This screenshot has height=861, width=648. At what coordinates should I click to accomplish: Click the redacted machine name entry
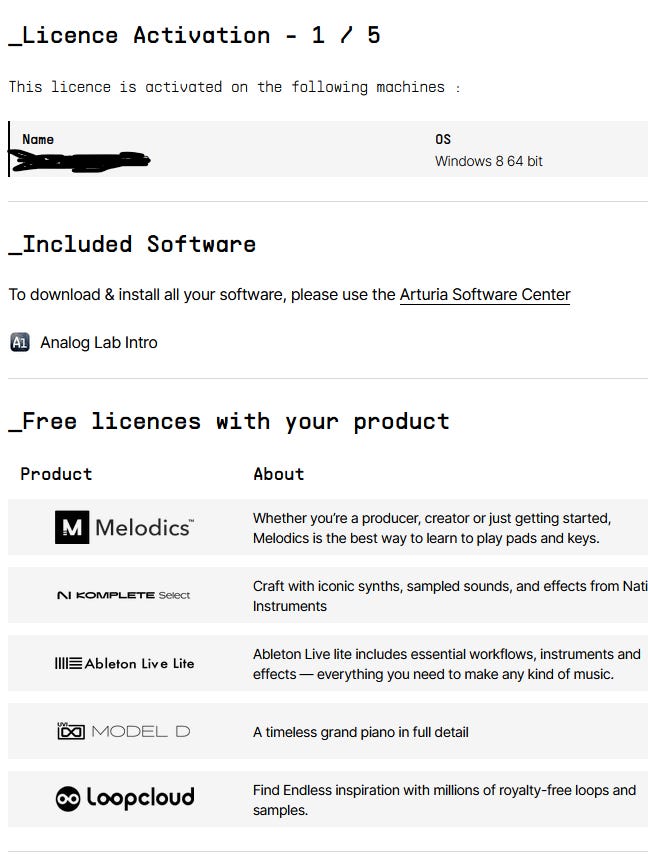coord(80,159)
